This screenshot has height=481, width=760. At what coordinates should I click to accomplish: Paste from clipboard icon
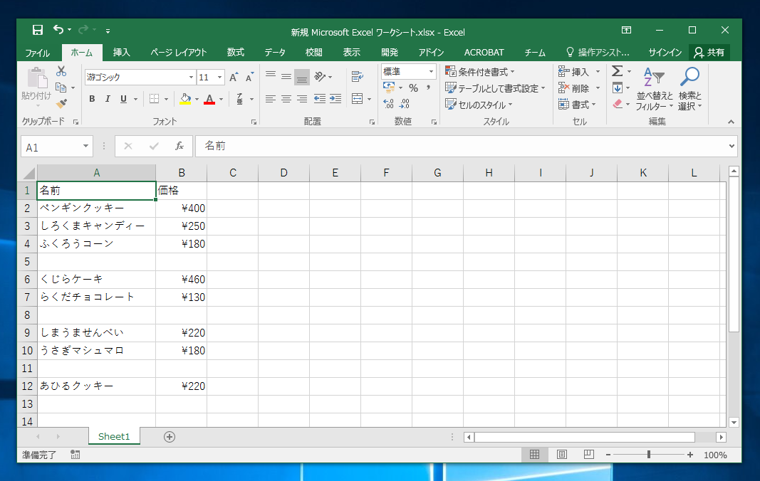point(37,78)
